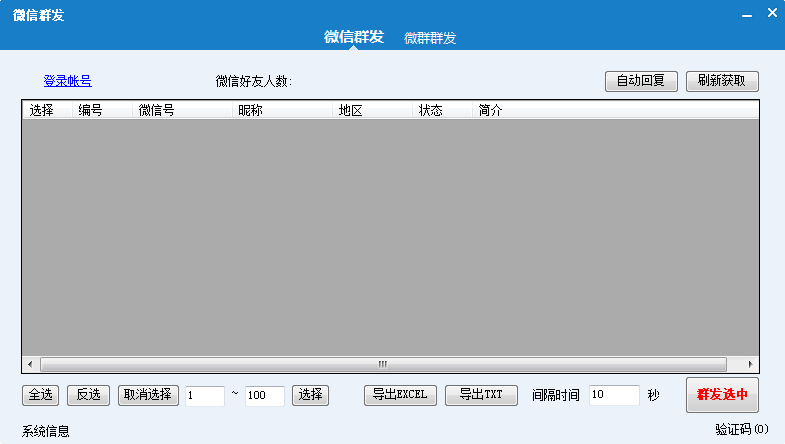The width and height of the screenshot is (785, 444).
Task: Select the 状态 column header
Action: [x=431, y=110]
